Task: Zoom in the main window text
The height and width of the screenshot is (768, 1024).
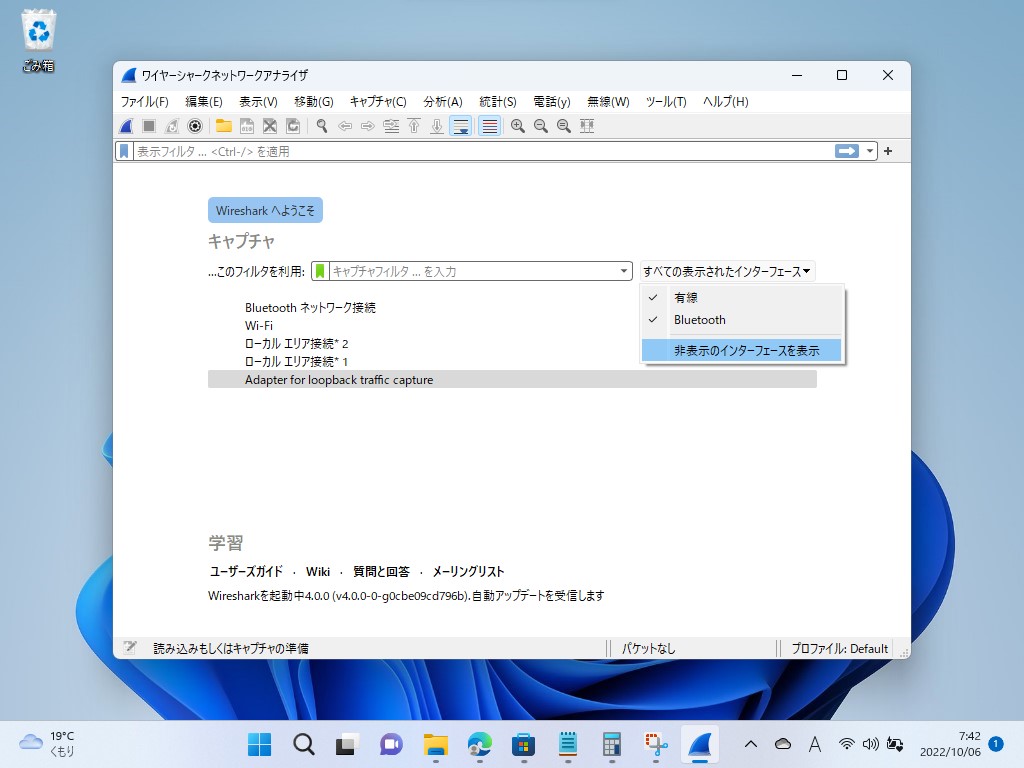Action: coord(518,126)
